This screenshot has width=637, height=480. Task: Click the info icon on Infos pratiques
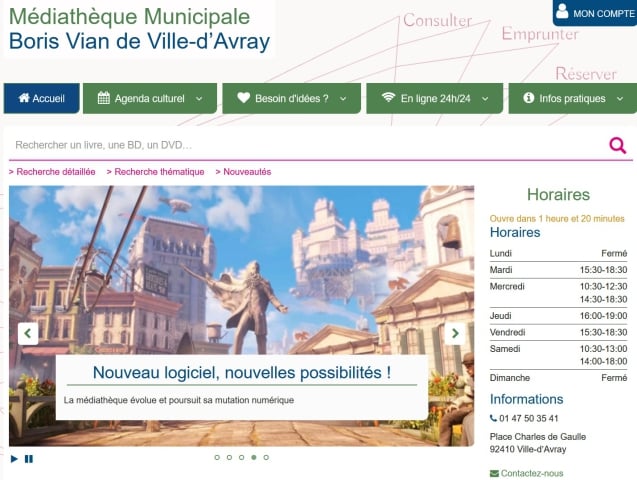pyautogui.click(x=529, y=98)
